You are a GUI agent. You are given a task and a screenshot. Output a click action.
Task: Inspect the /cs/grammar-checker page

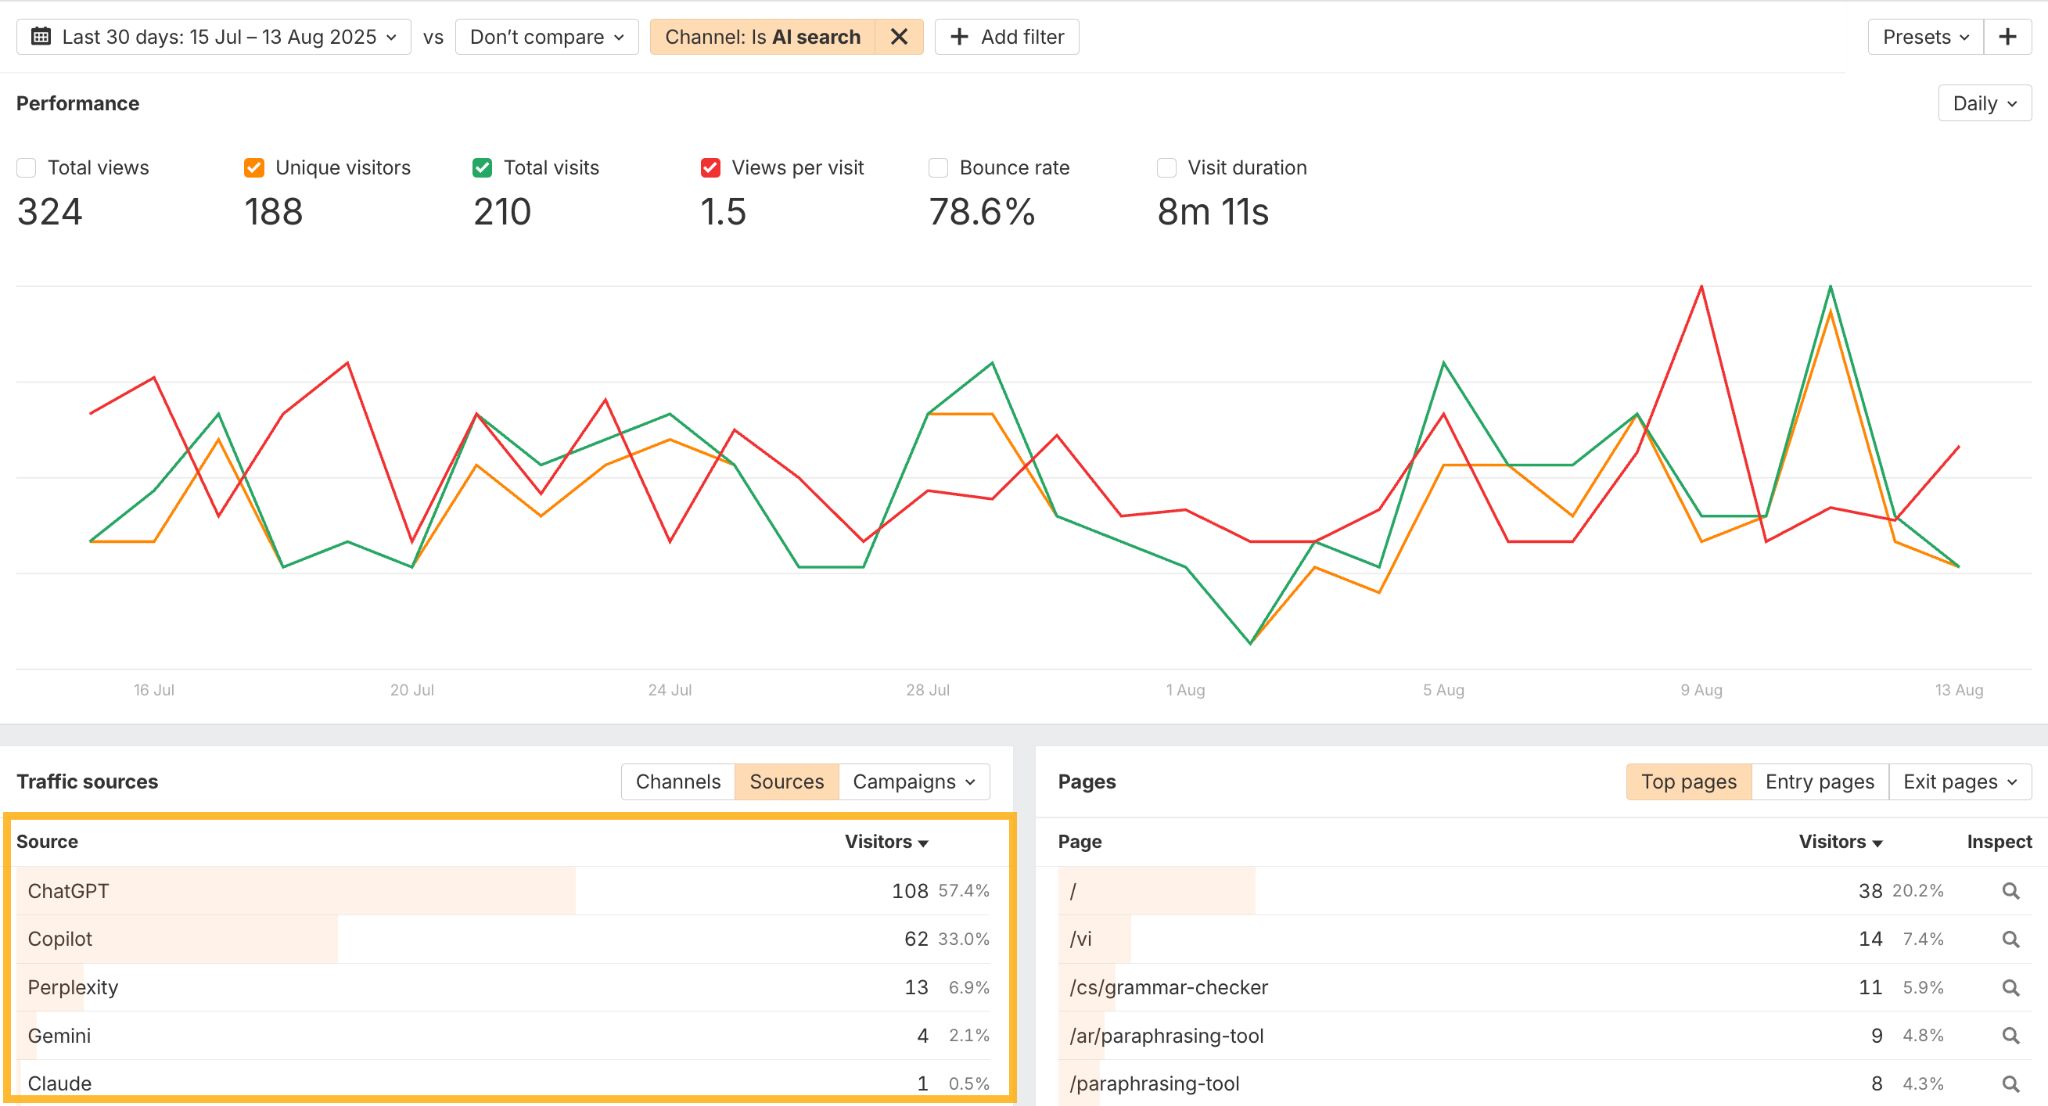(2010, 987)
